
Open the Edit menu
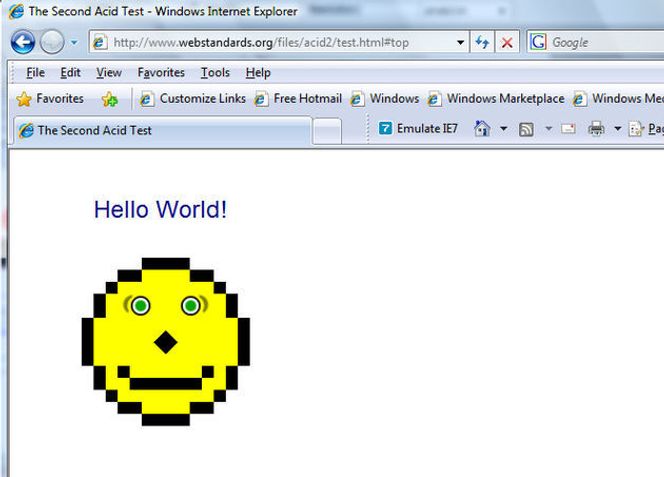click(70, 72)
